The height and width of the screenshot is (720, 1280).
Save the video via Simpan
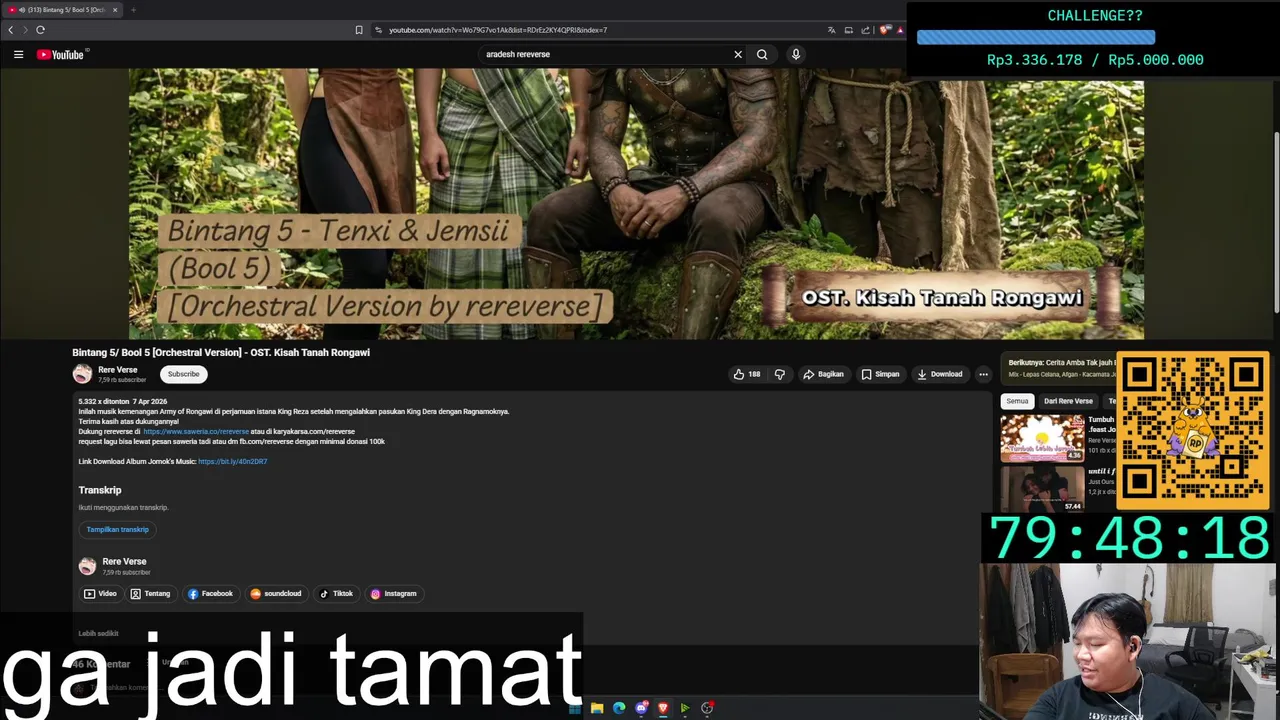click(x=880, y=374)
